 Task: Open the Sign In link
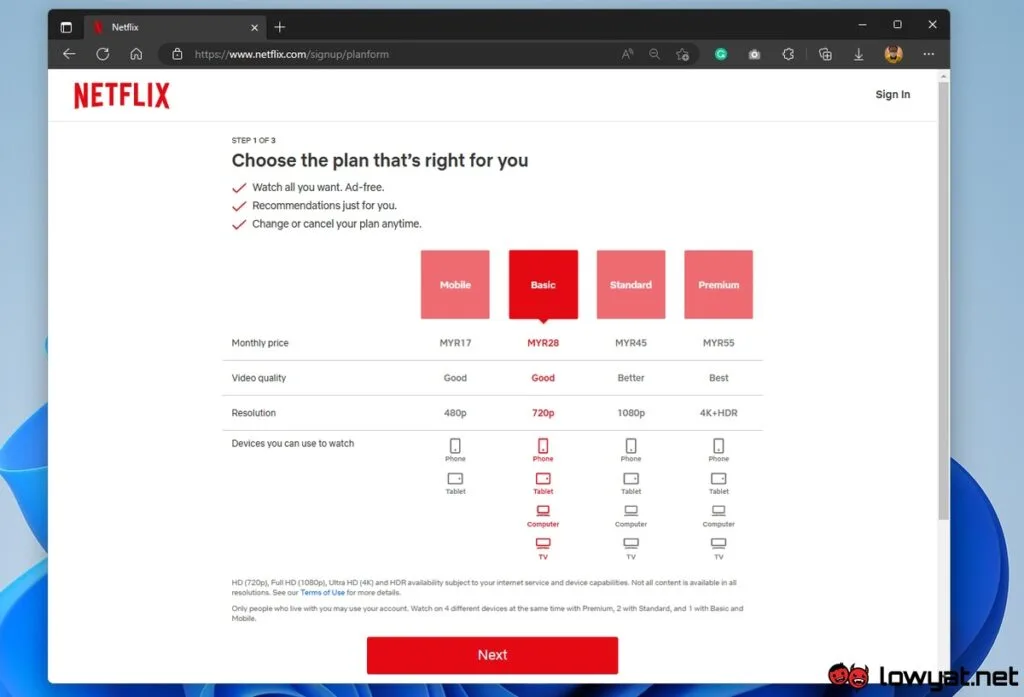893,95
